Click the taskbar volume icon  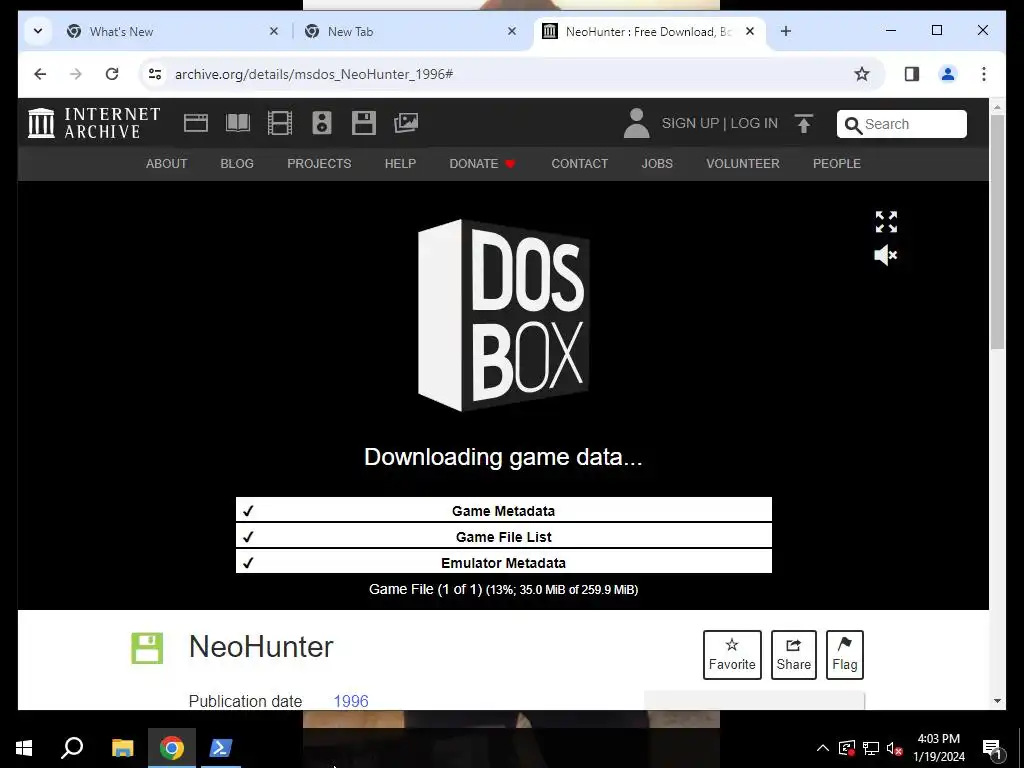tap(894, 748)
